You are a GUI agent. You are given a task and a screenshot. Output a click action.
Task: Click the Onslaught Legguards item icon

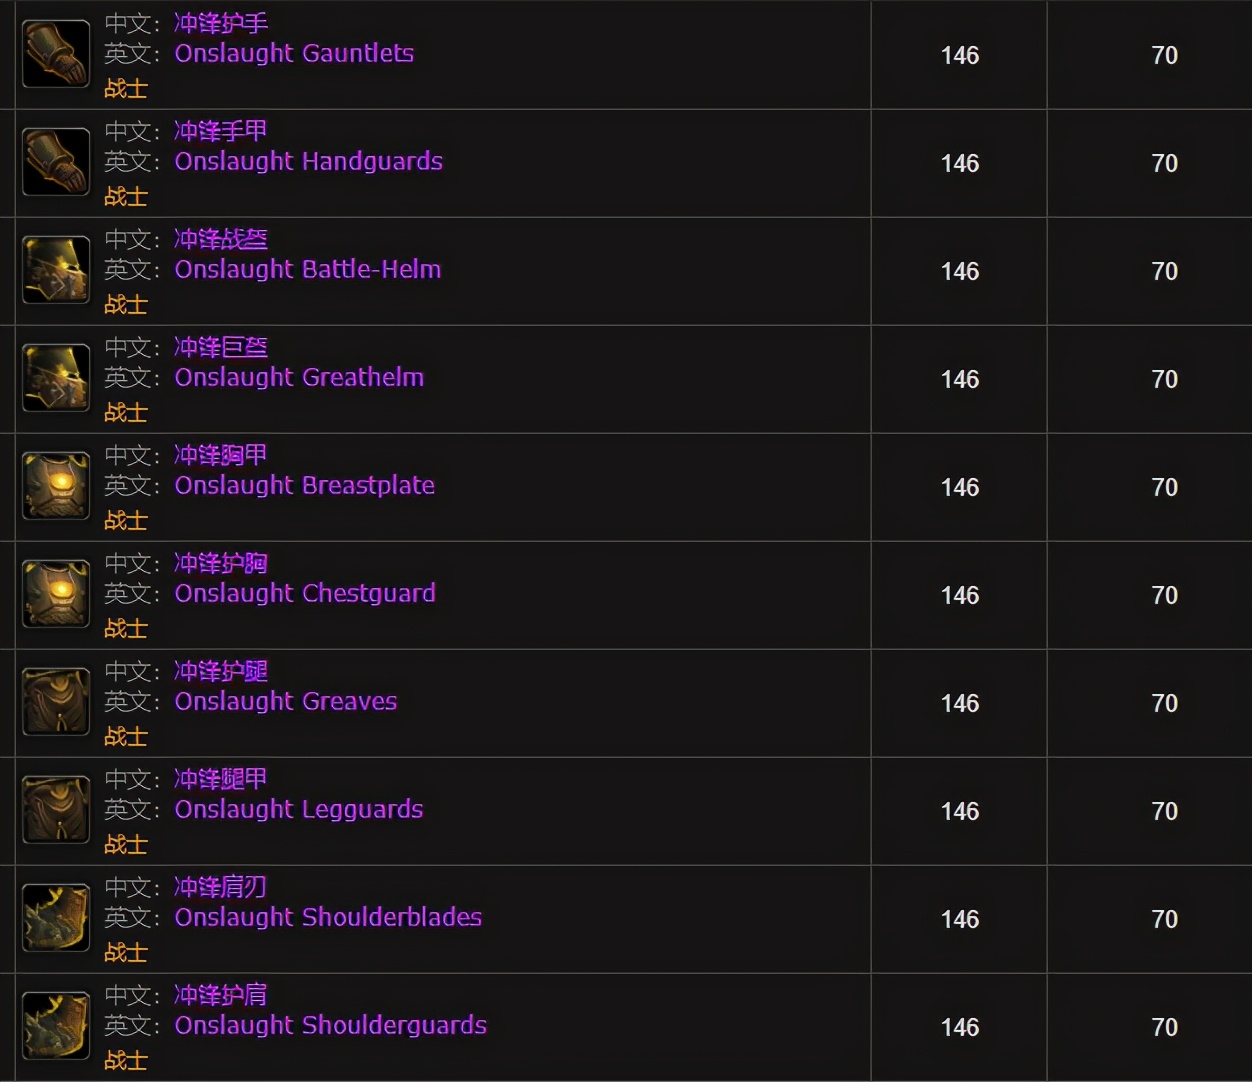(56, 810)
